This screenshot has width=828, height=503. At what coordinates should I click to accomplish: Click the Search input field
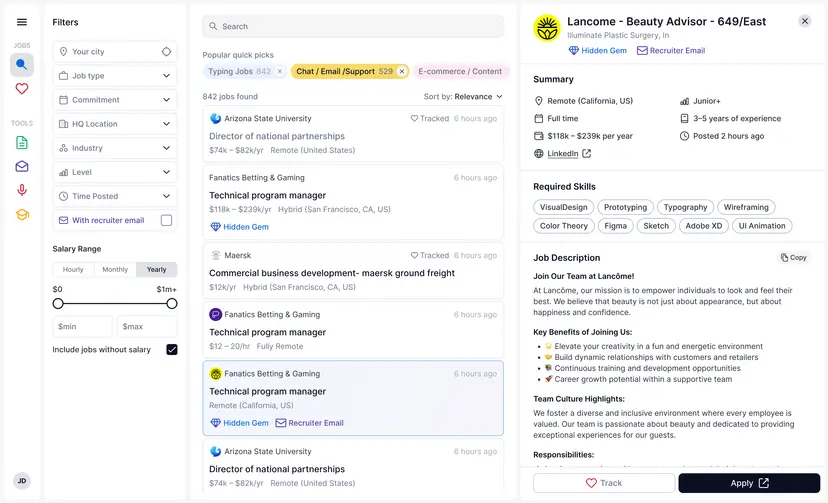(353, 27)
